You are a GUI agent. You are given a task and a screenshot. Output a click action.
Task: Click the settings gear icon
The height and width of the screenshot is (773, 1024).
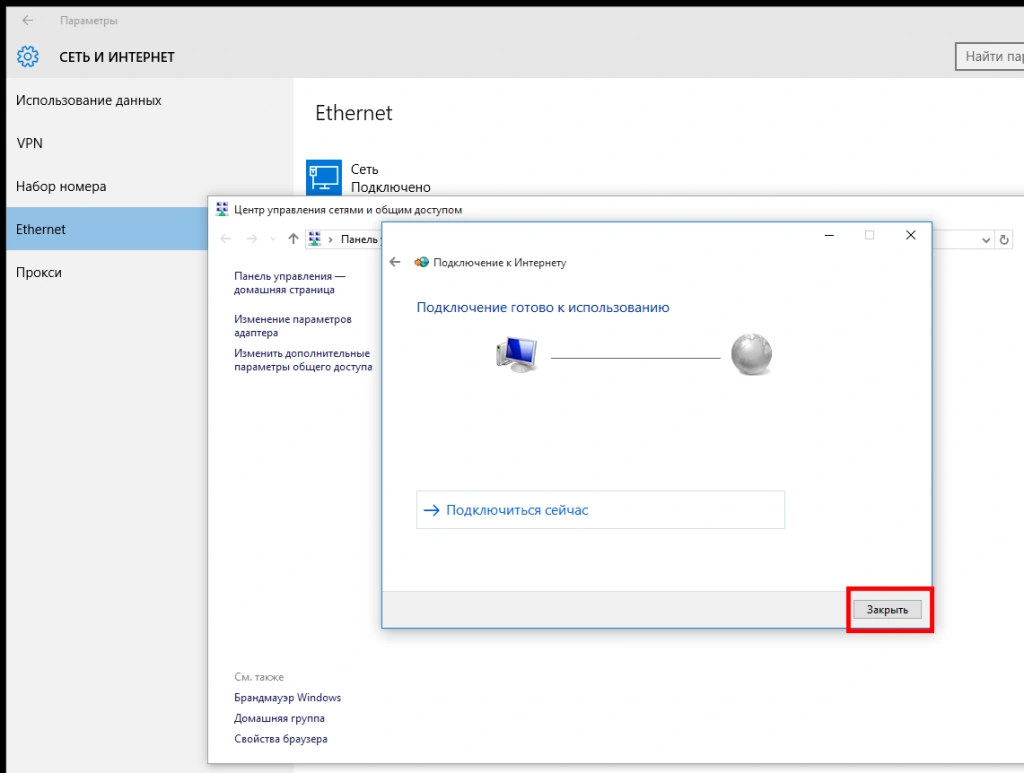pyautogui.click(x=28, y=57)
